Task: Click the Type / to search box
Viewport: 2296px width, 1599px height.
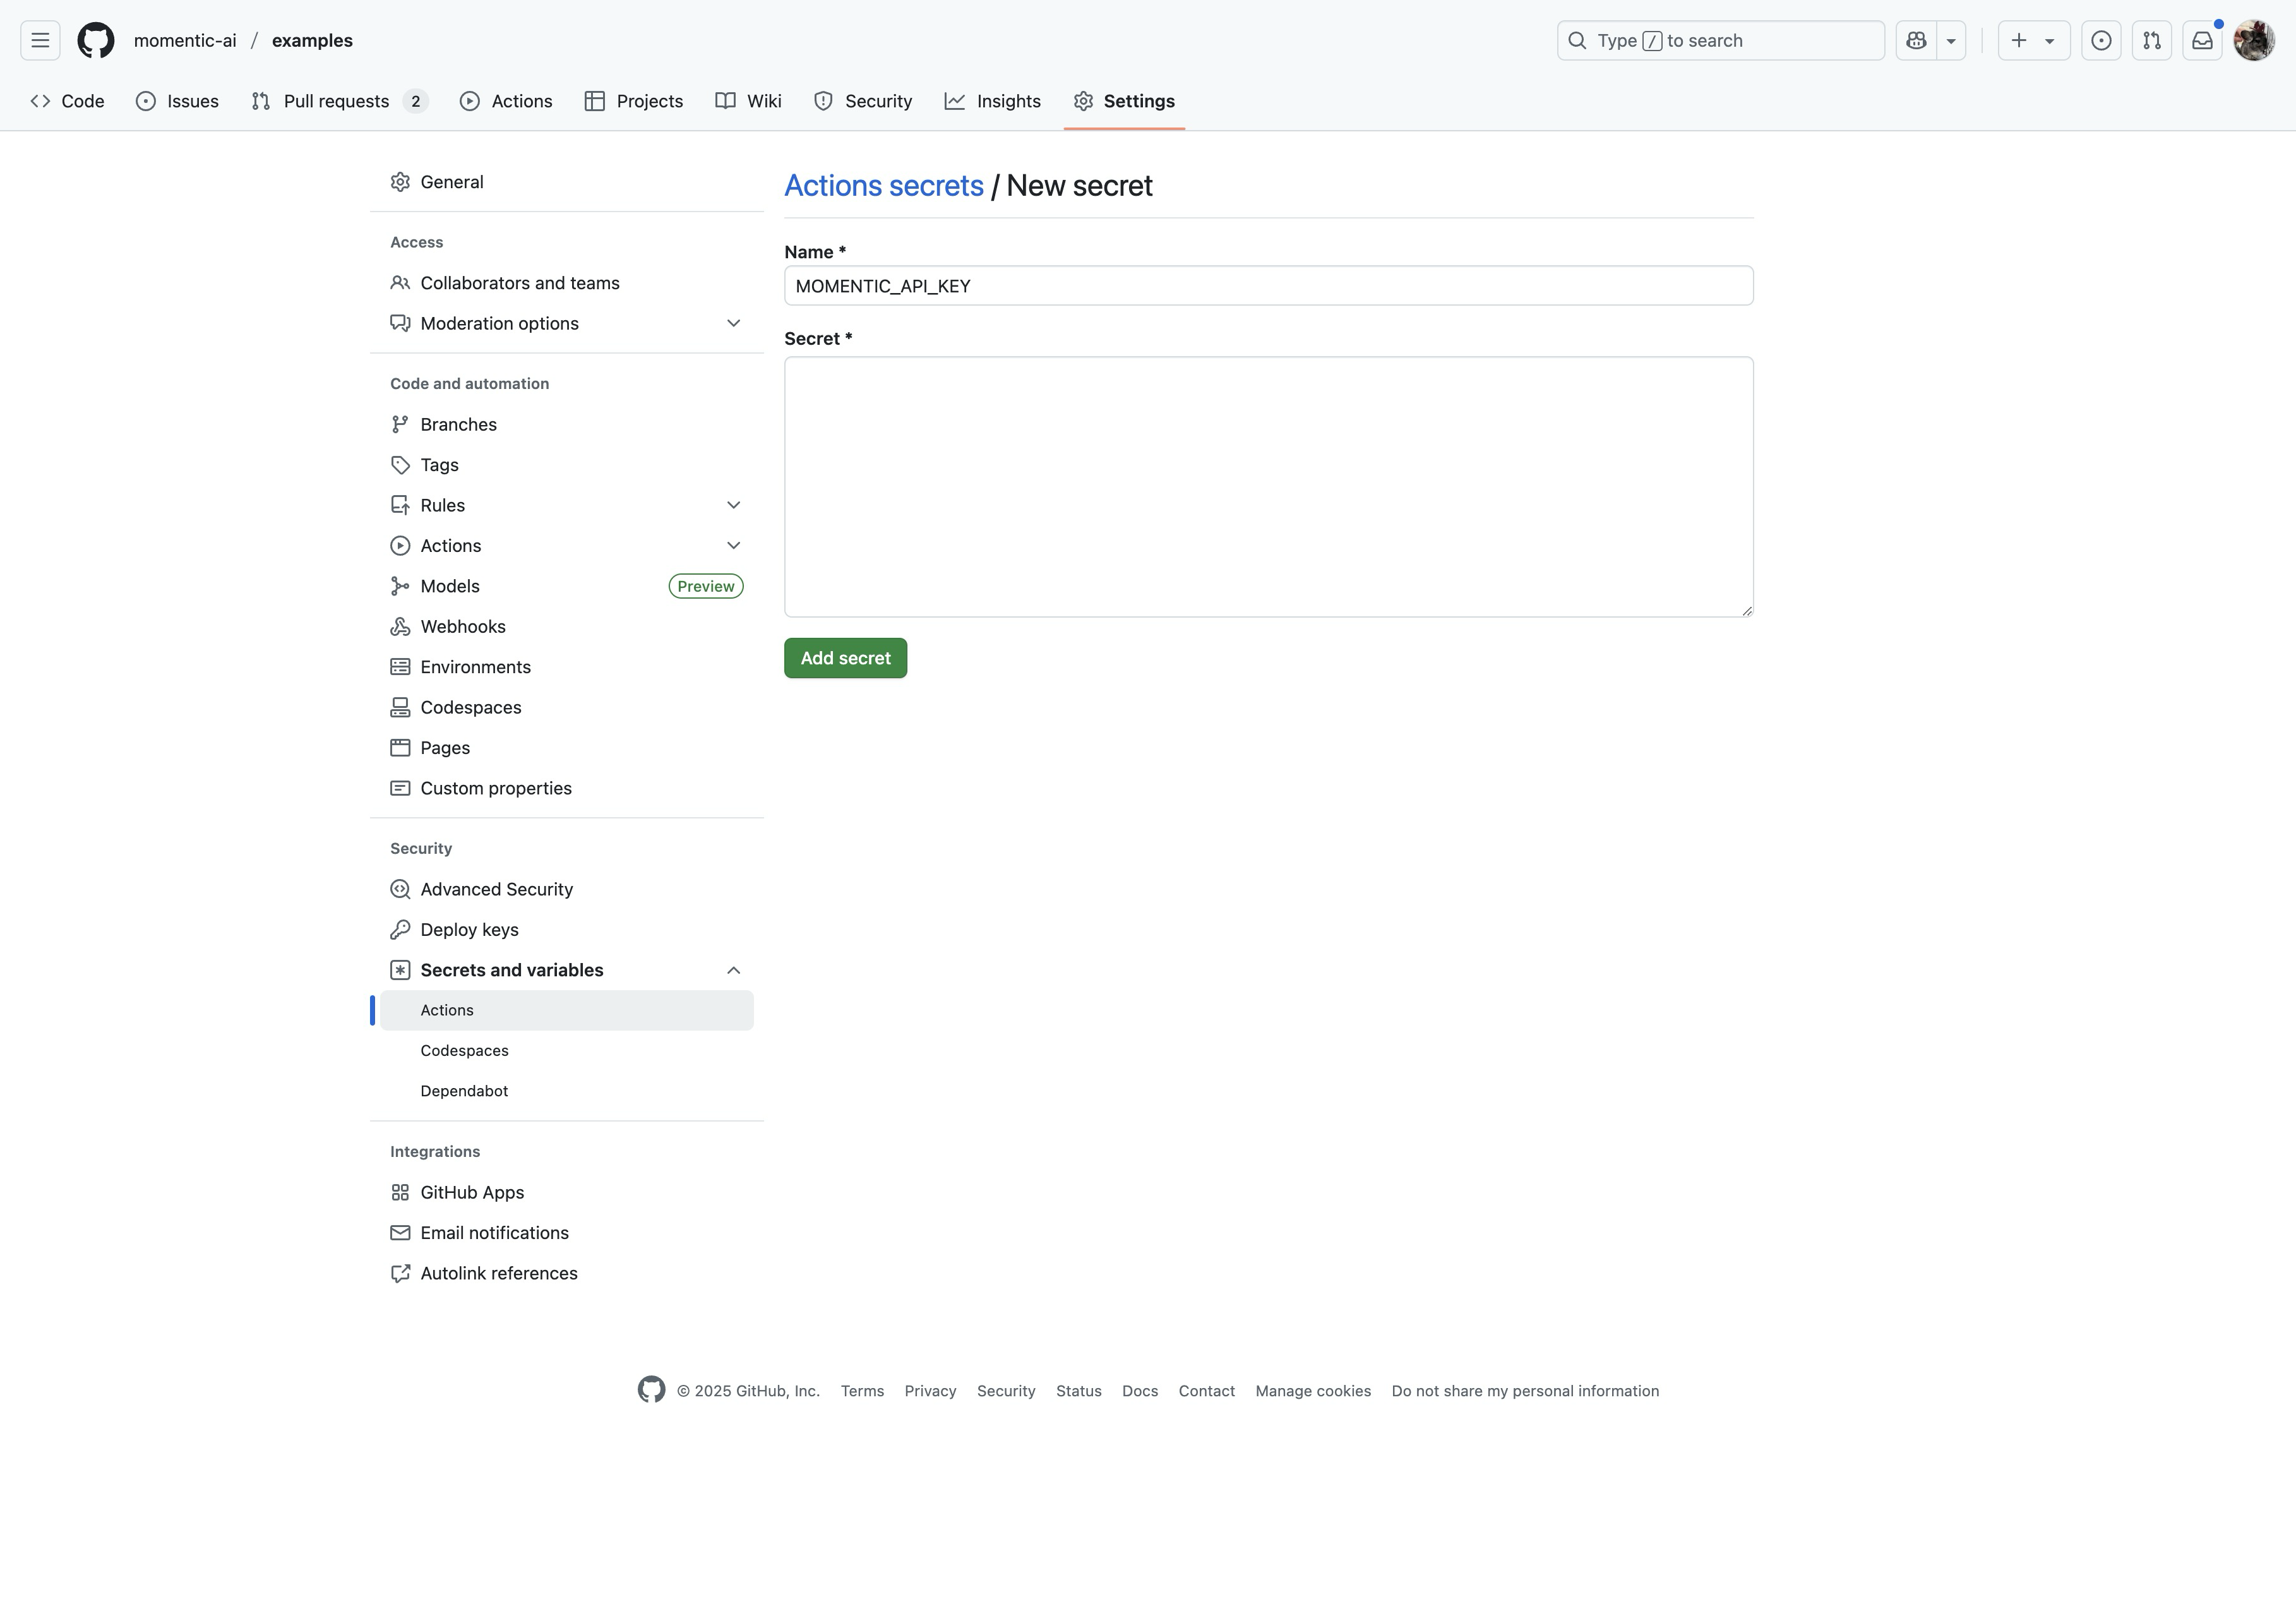Action: click(x=1720, y=40)
